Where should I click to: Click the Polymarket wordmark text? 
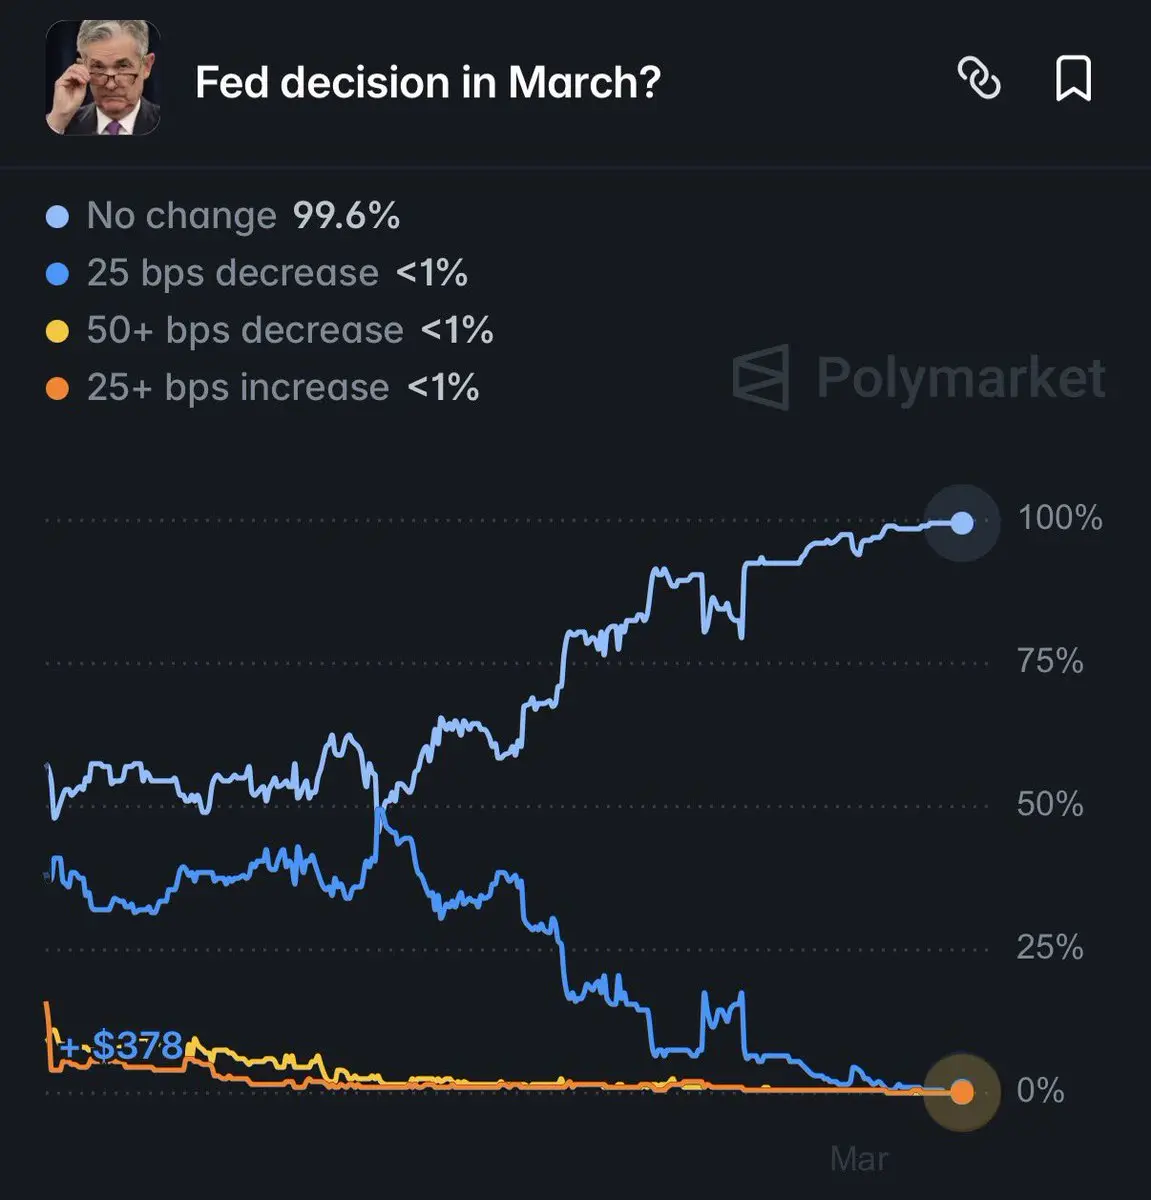tap(961, 378)
